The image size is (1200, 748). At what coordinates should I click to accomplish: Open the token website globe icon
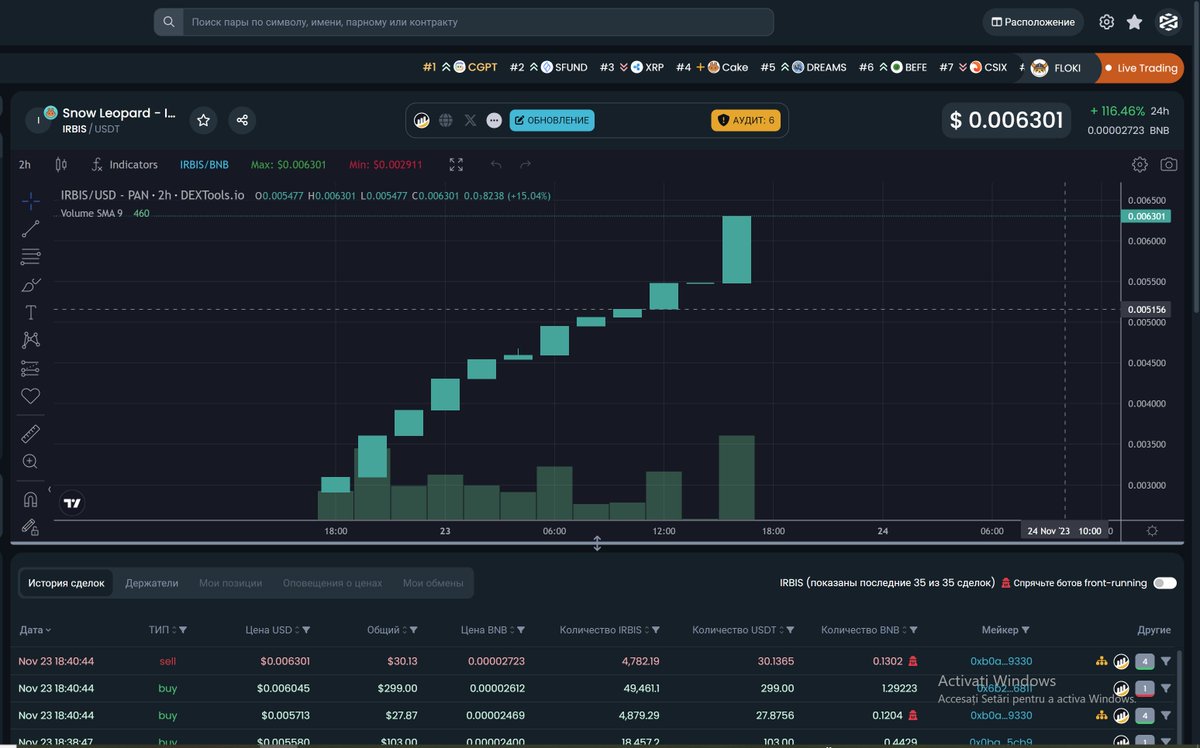(x=446, y=120)
